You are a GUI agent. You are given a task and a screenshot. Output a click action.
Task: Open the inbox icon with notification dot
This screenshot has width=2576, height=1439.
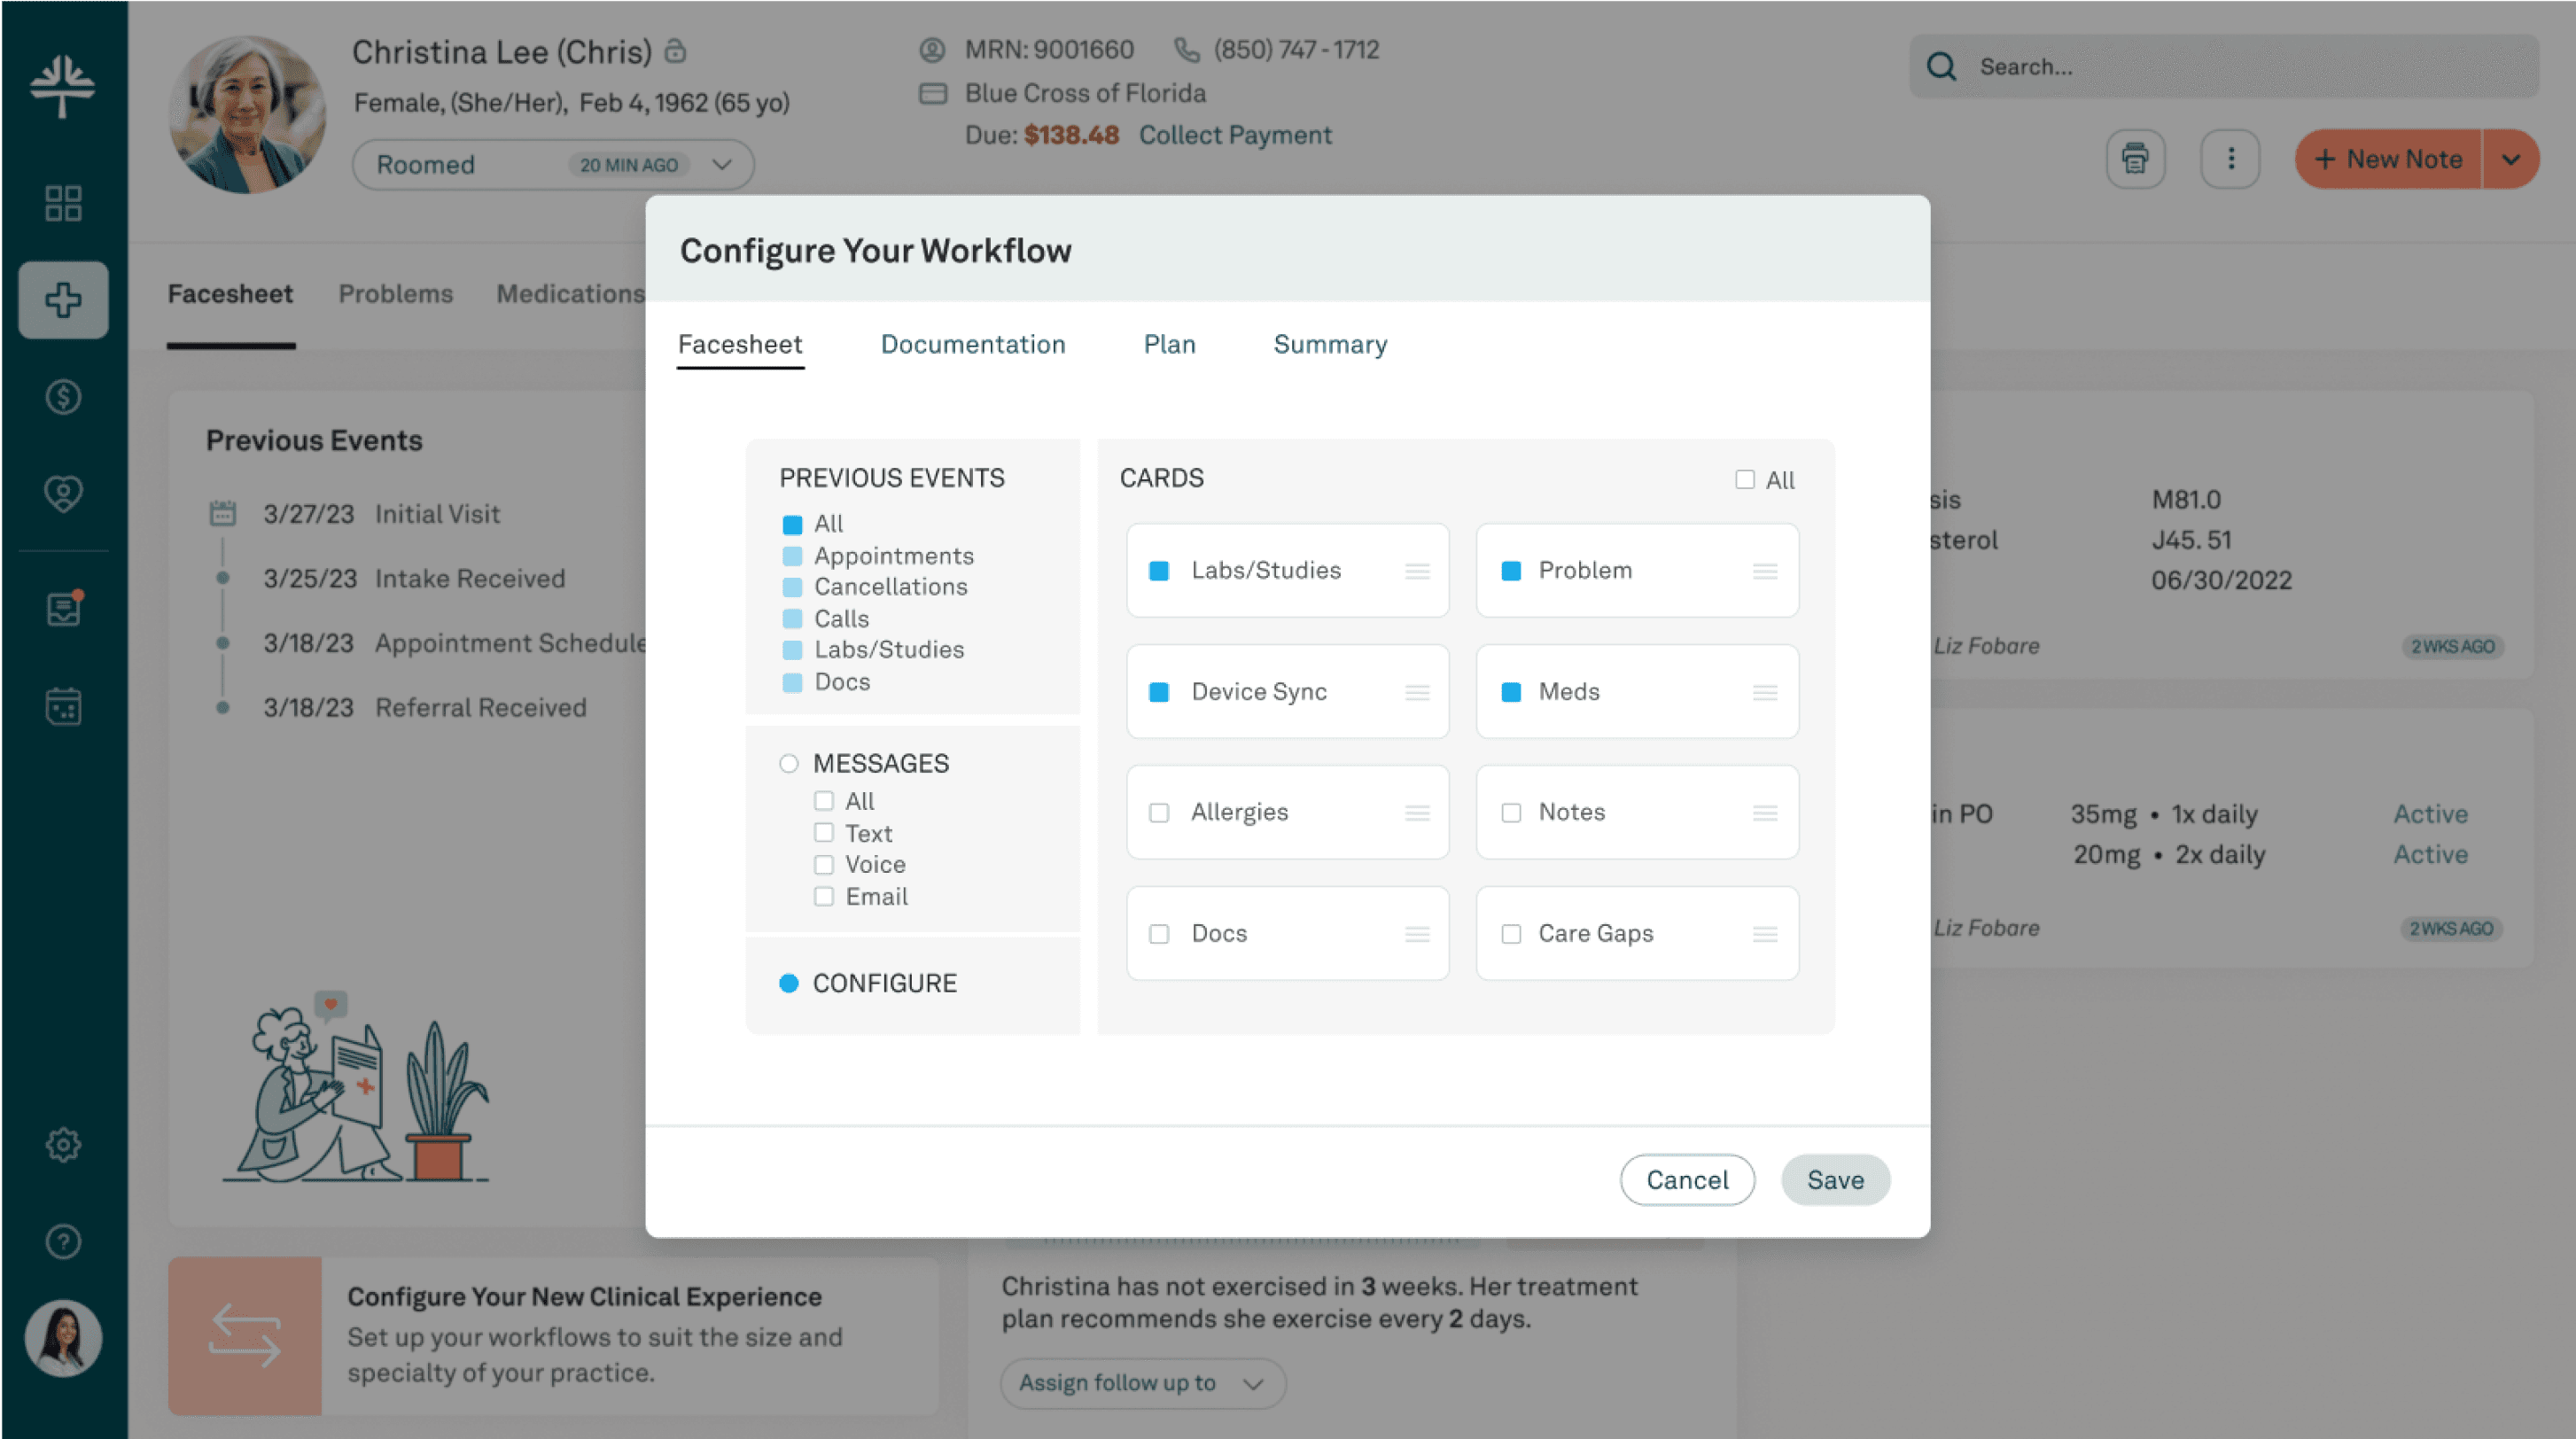click(x=63, y=608)
